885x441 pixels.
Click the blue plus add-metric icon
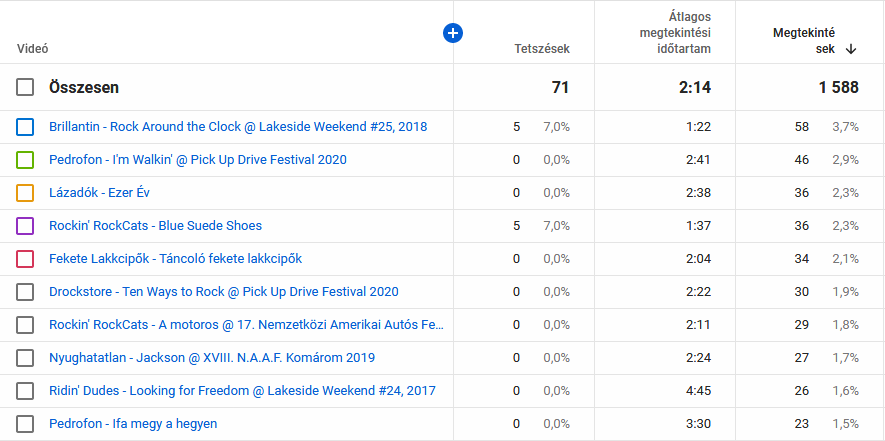pos(453,33)
